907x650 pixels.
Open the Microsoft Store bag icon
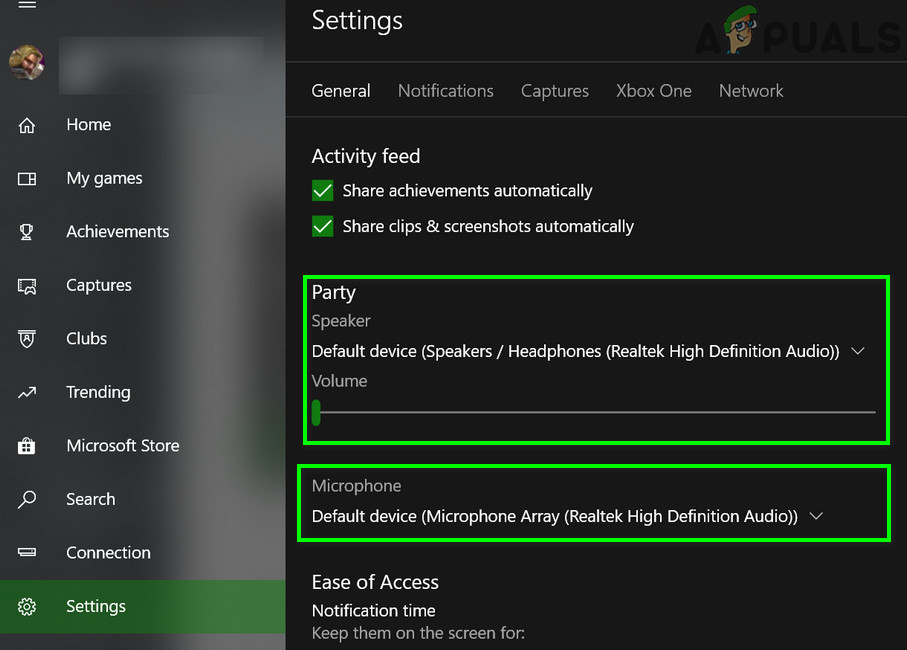click(x=27, y=446)
